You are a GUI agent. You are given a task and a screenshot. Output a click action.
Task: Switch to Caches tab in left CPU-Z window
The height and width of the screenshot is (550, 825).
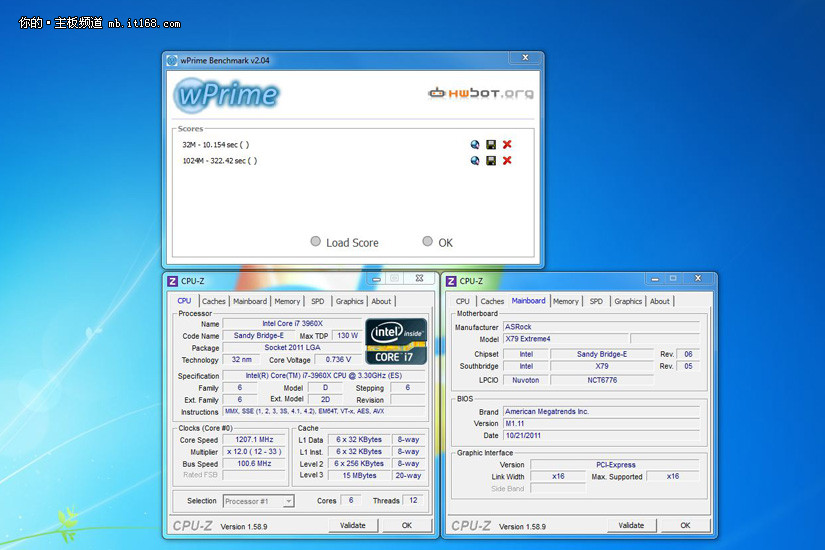tap(213, 301)
